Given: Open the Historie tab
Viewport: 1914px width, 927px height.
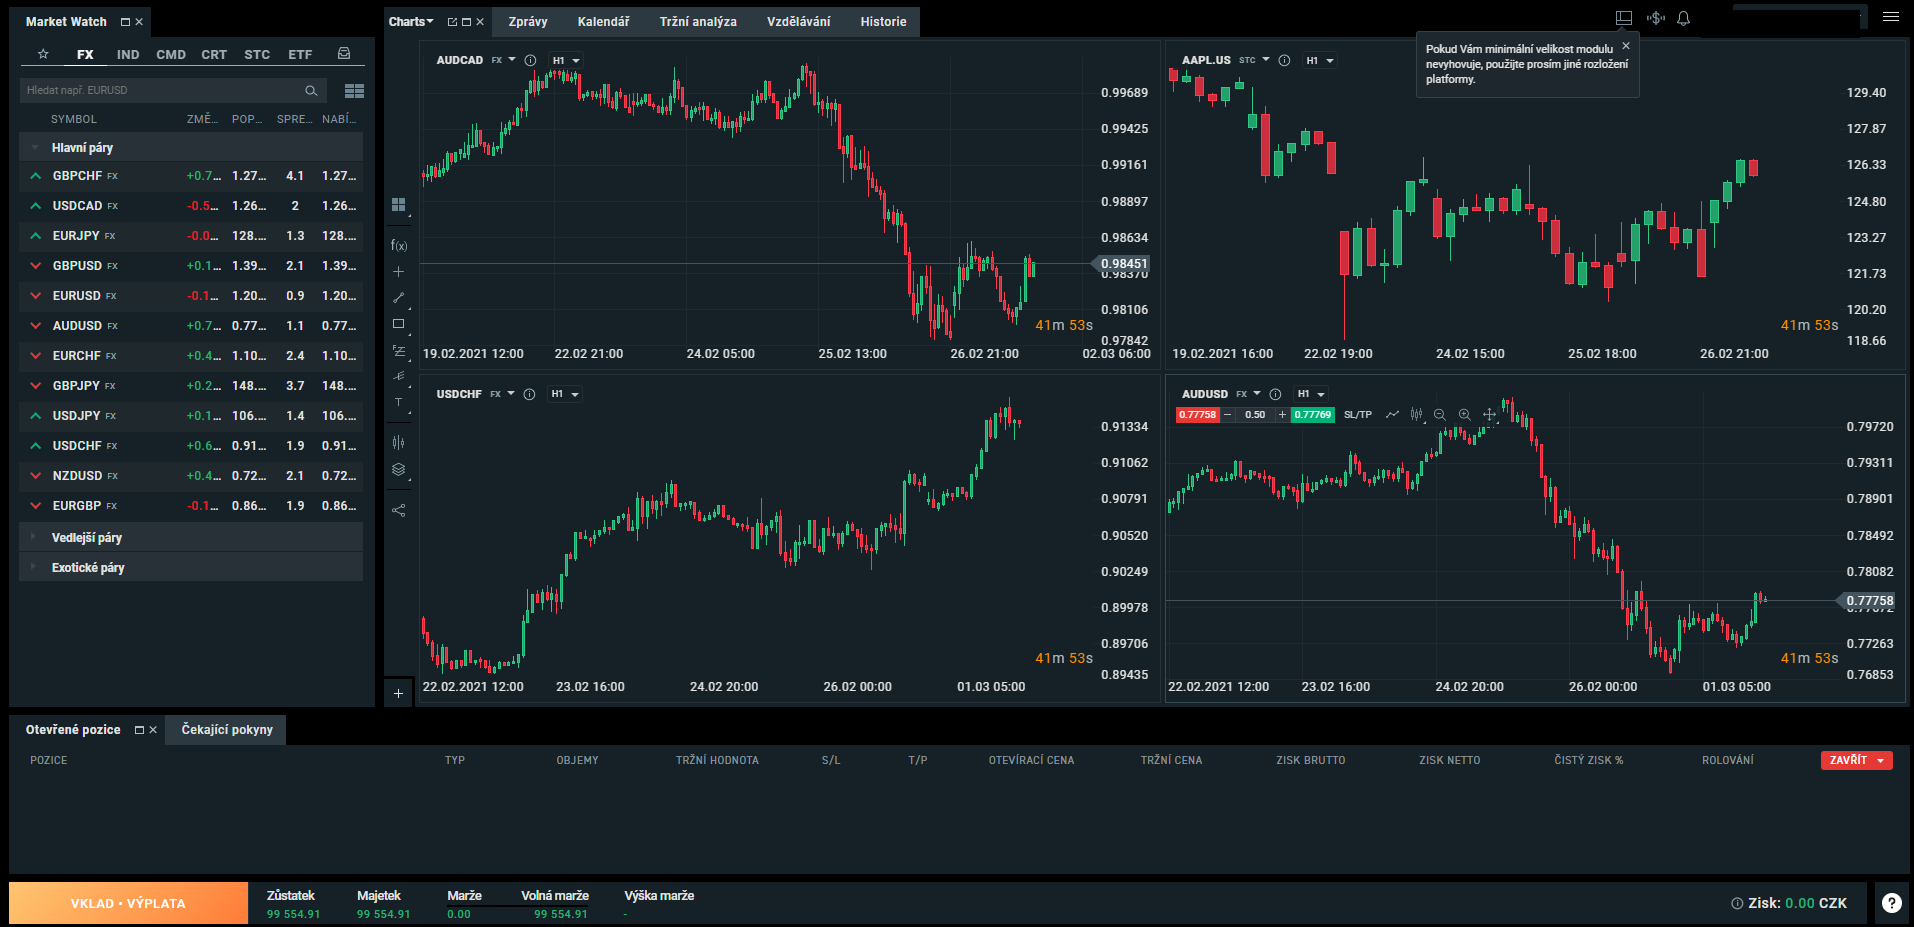Looking at the screenshot, I should (883, 21).
